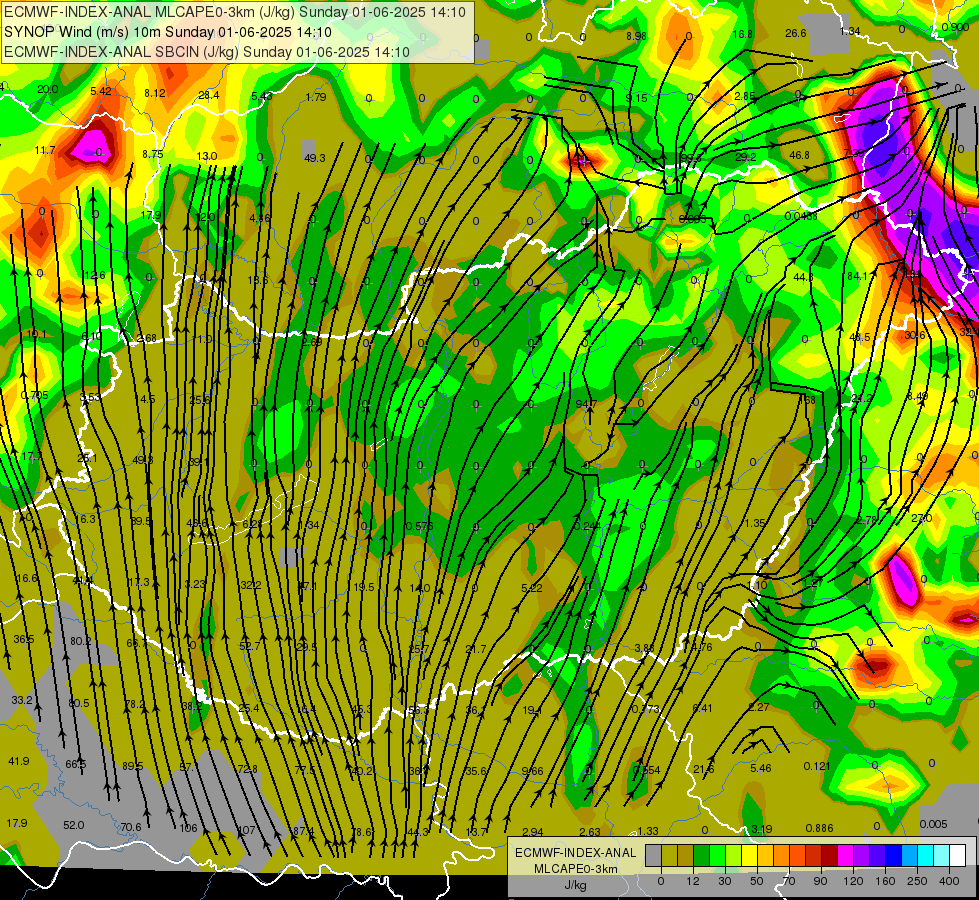Click the map value 107
The height and width of the screenshot is (900, 979).
click(247, 830)
